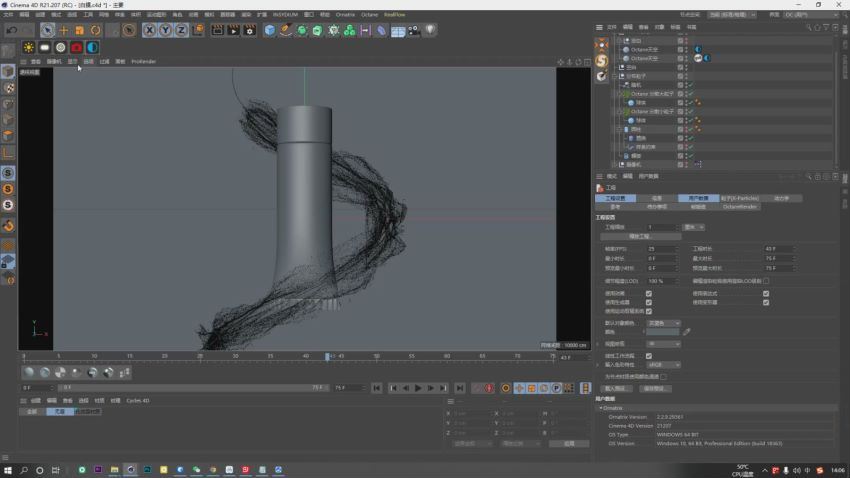Click the default color swatch field
The width and height of the screenshot is (850, 478).
(x=662, y=332)
